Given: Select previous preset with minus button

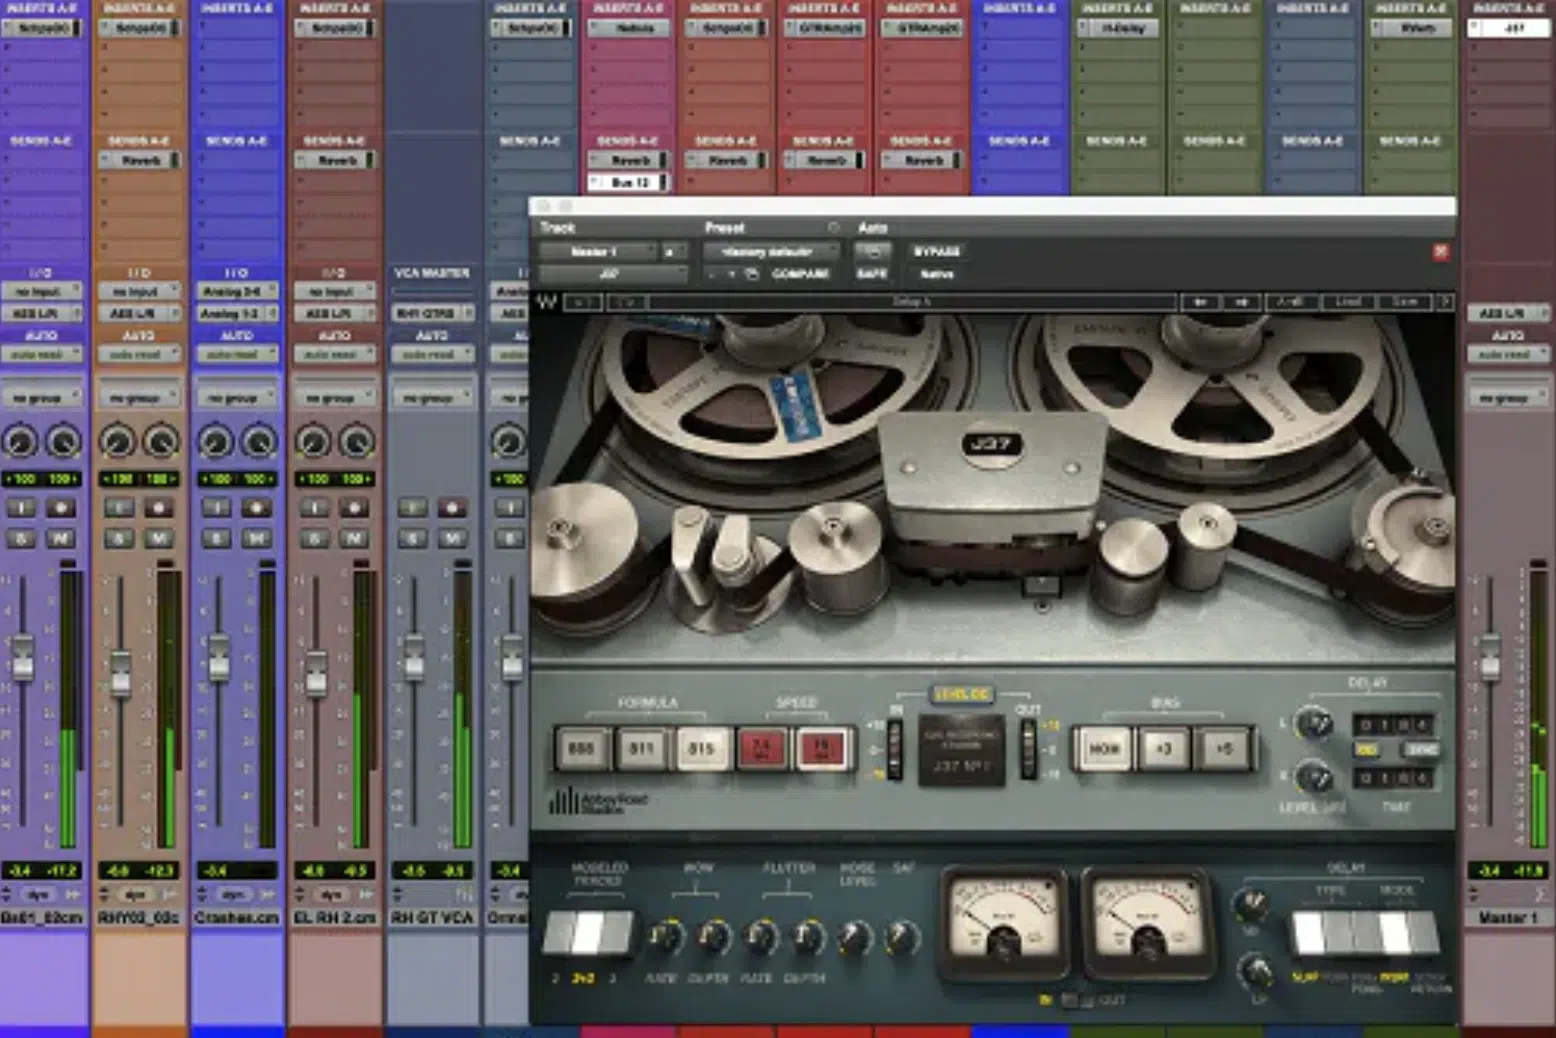Looking at the screenshot, I should [x=712, y=274].
